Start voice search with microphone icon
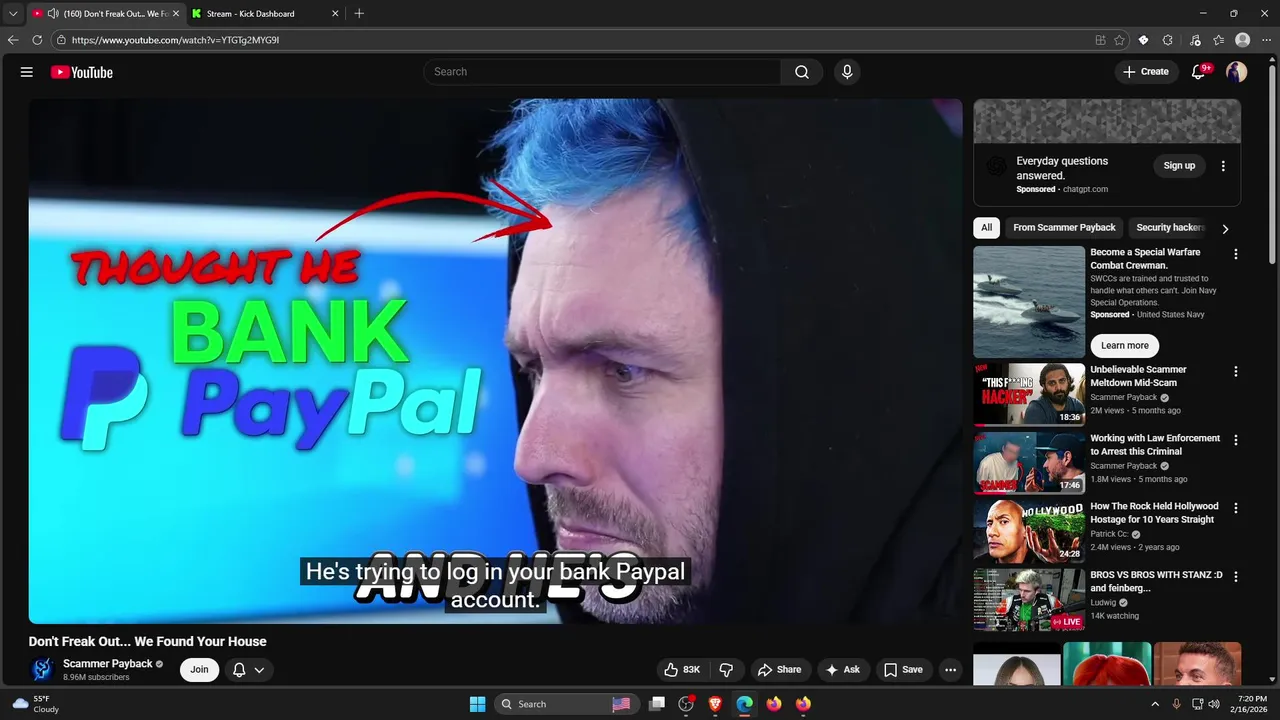 (847, 72)
